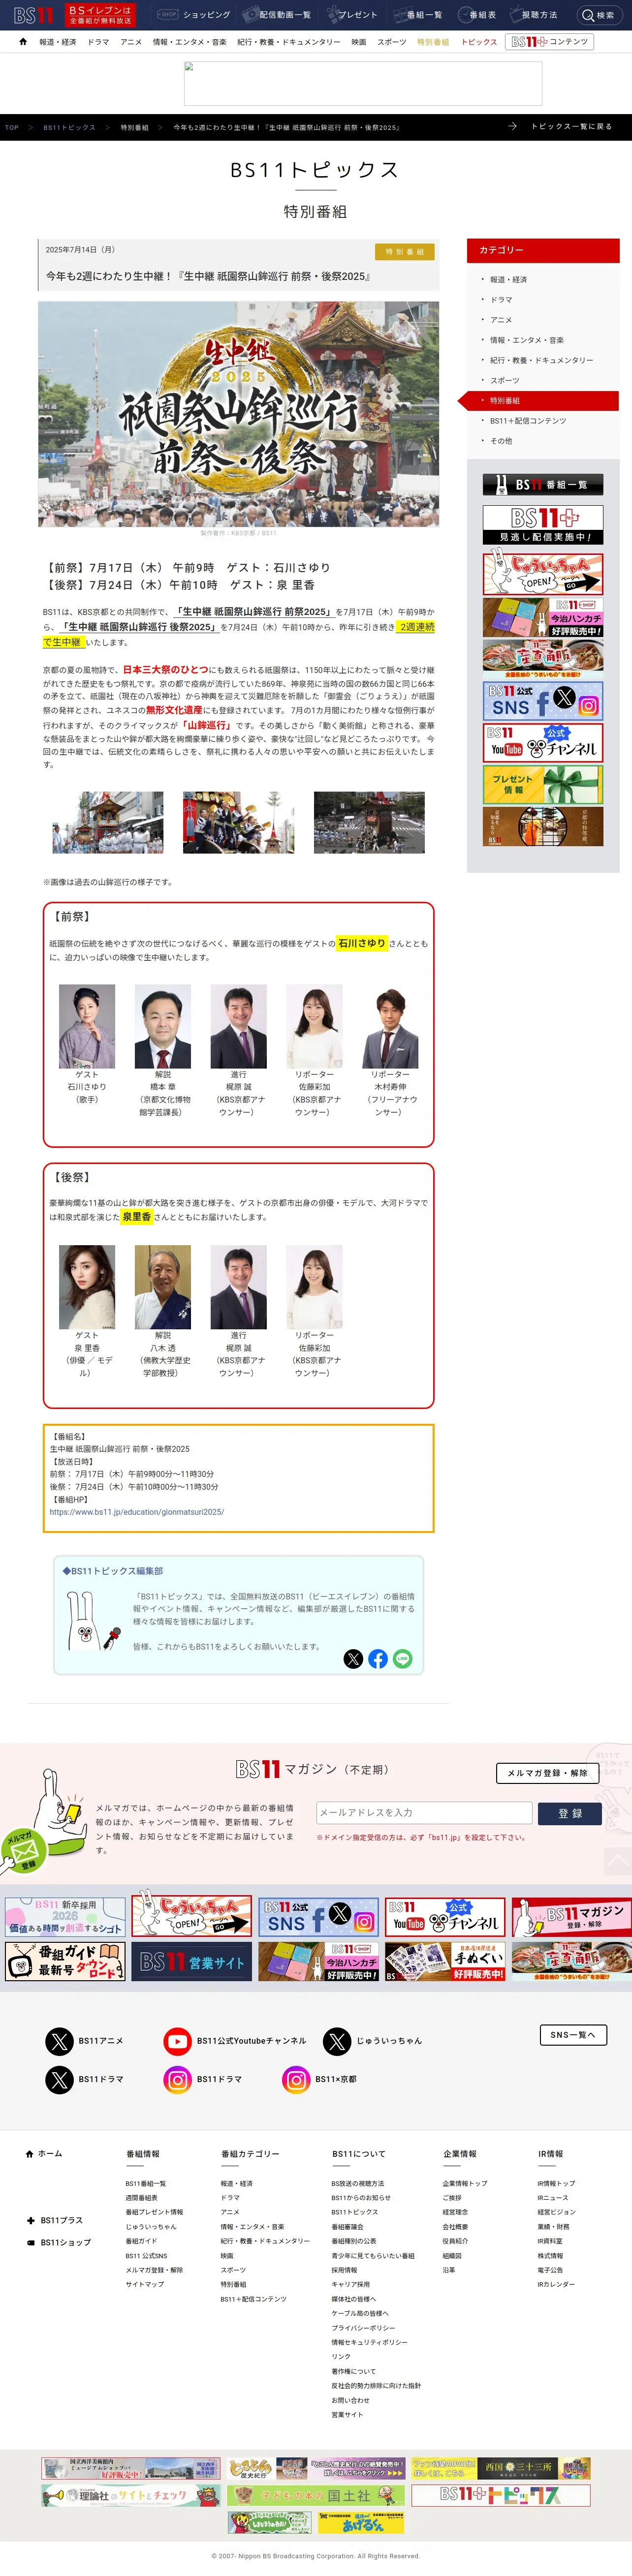Open BS11+ 見逃し配信実施中 banner
Image resolution: width=632 pixels, height=2576 pixels.
[x=543, y=524]
